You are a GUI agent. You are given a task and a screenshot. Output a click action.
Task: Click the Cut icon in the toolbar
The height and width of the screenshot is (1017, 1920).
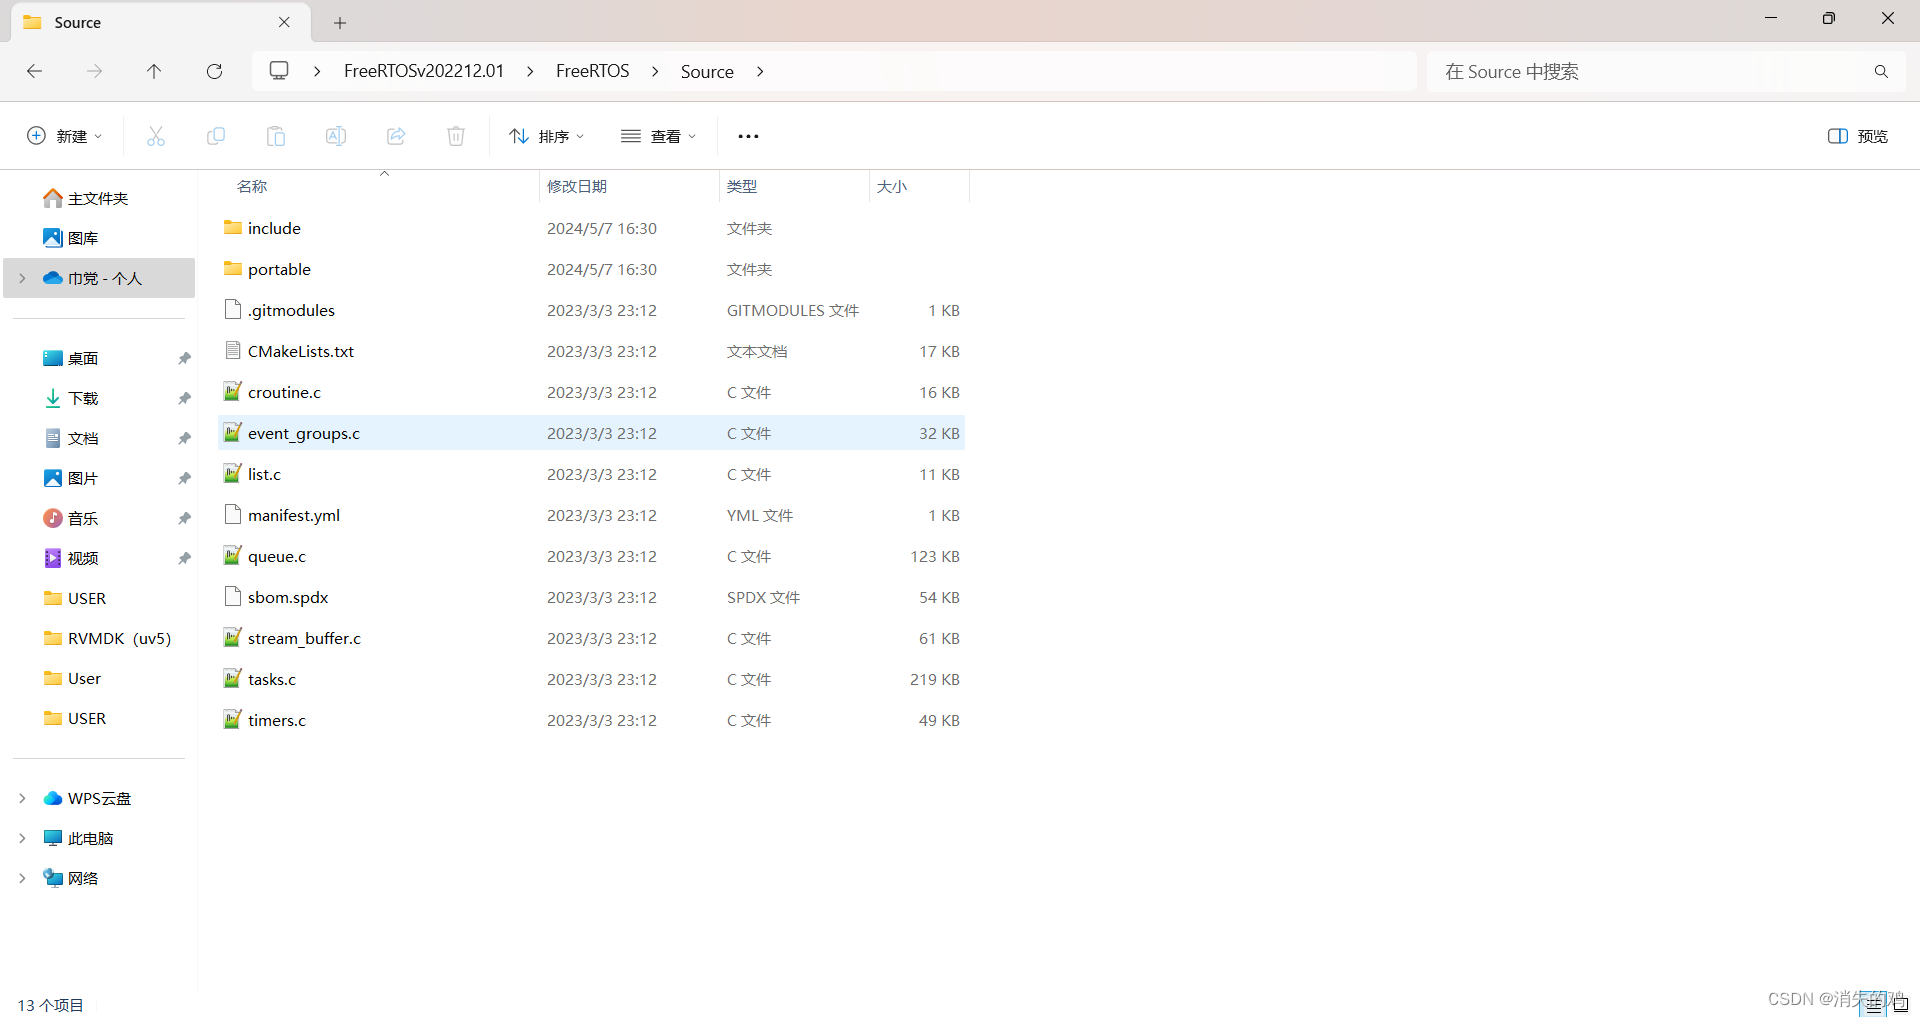pyautogui.click(x=155, y=136)
